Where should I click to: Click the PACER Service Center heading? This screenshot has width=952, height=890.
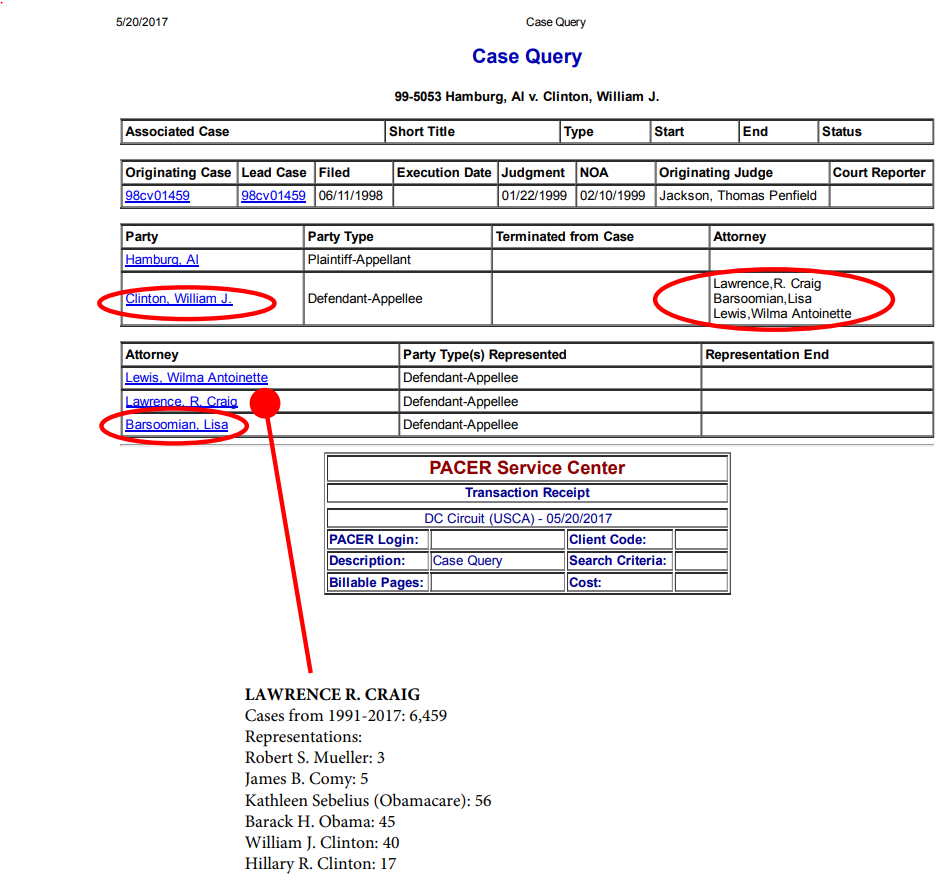(527, 467)
